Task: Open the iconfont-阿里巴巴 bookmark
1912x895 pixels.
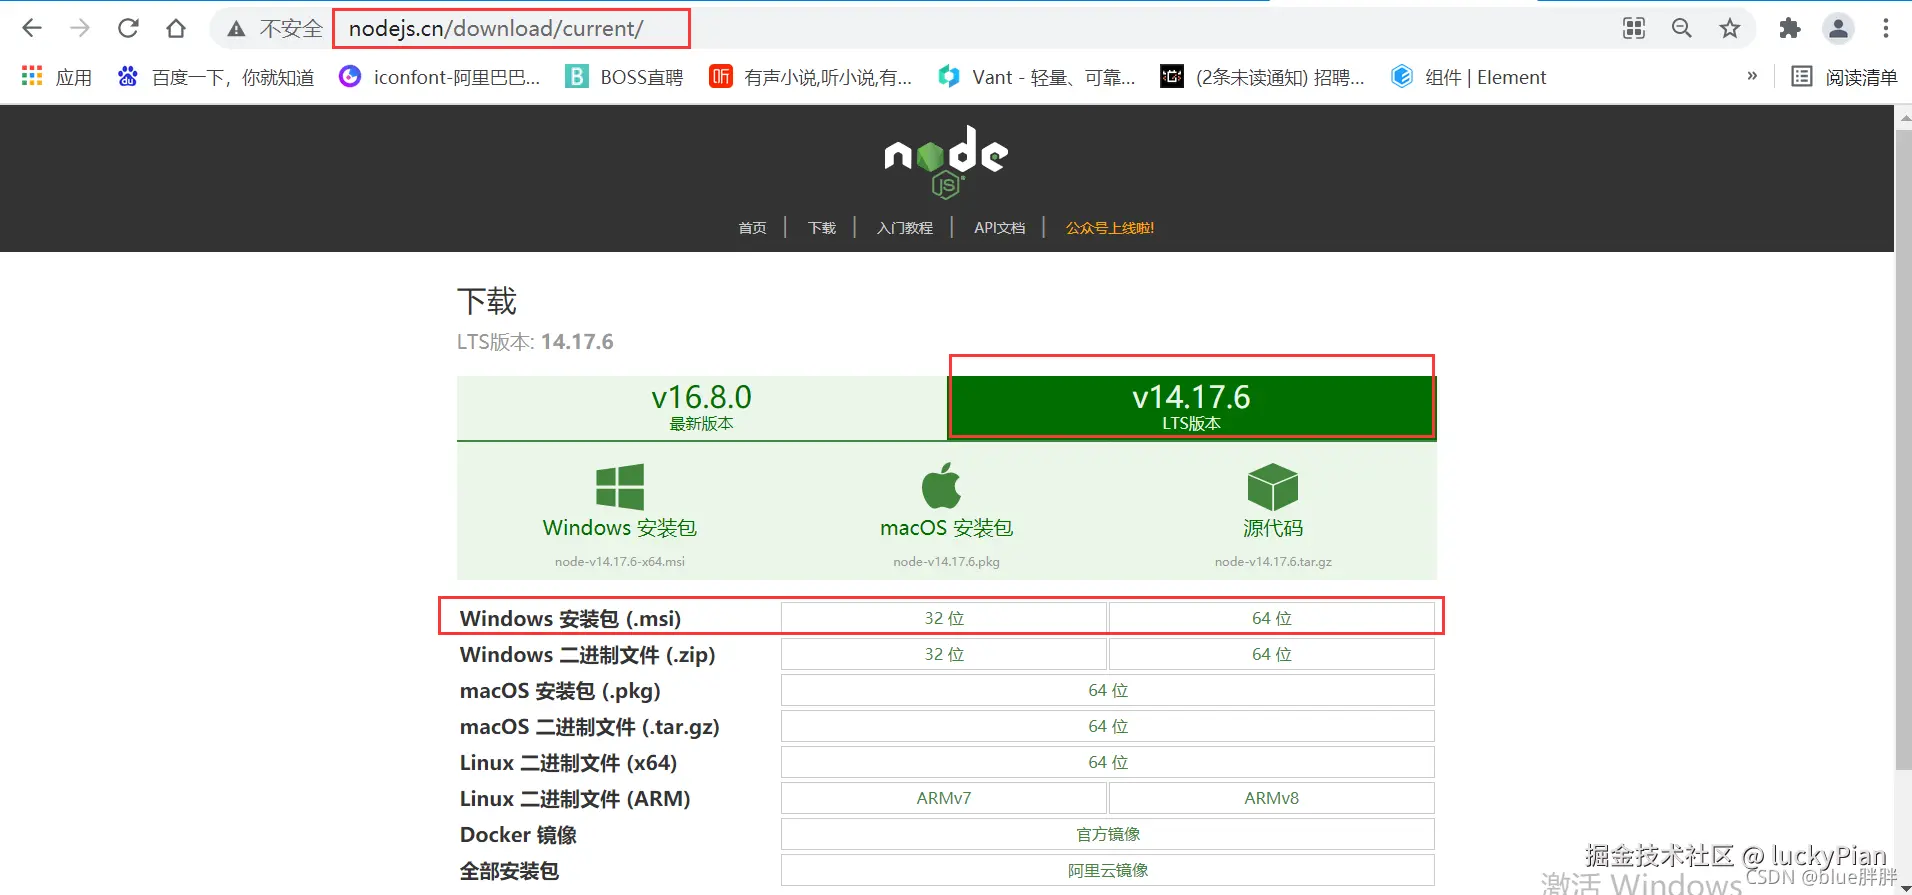Action: [440, 77]
